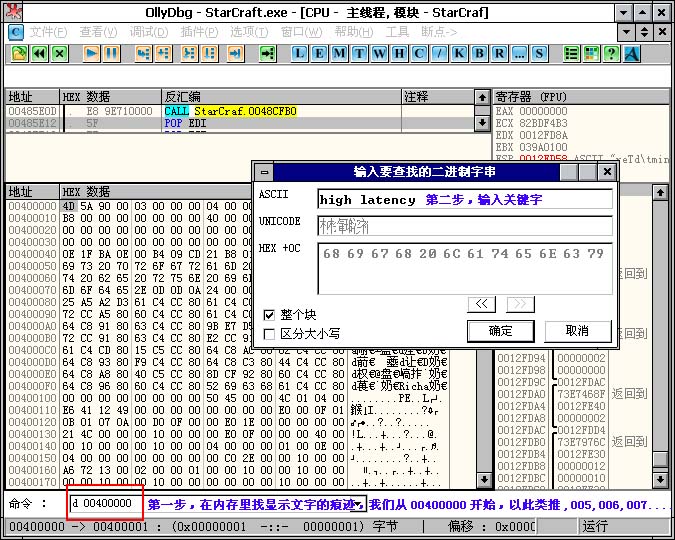Show the Call stack with the K icon
675x540 pixels.
(x=459, y=54)
